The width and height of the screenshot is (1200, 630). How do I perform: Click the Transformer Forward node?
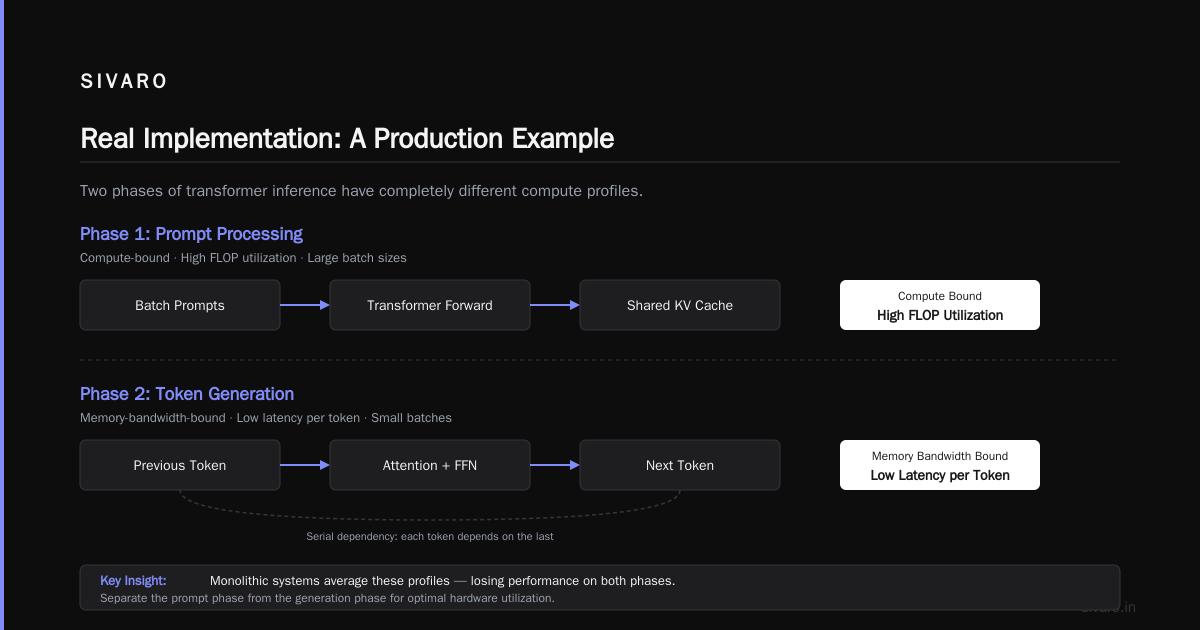(430, 305)
